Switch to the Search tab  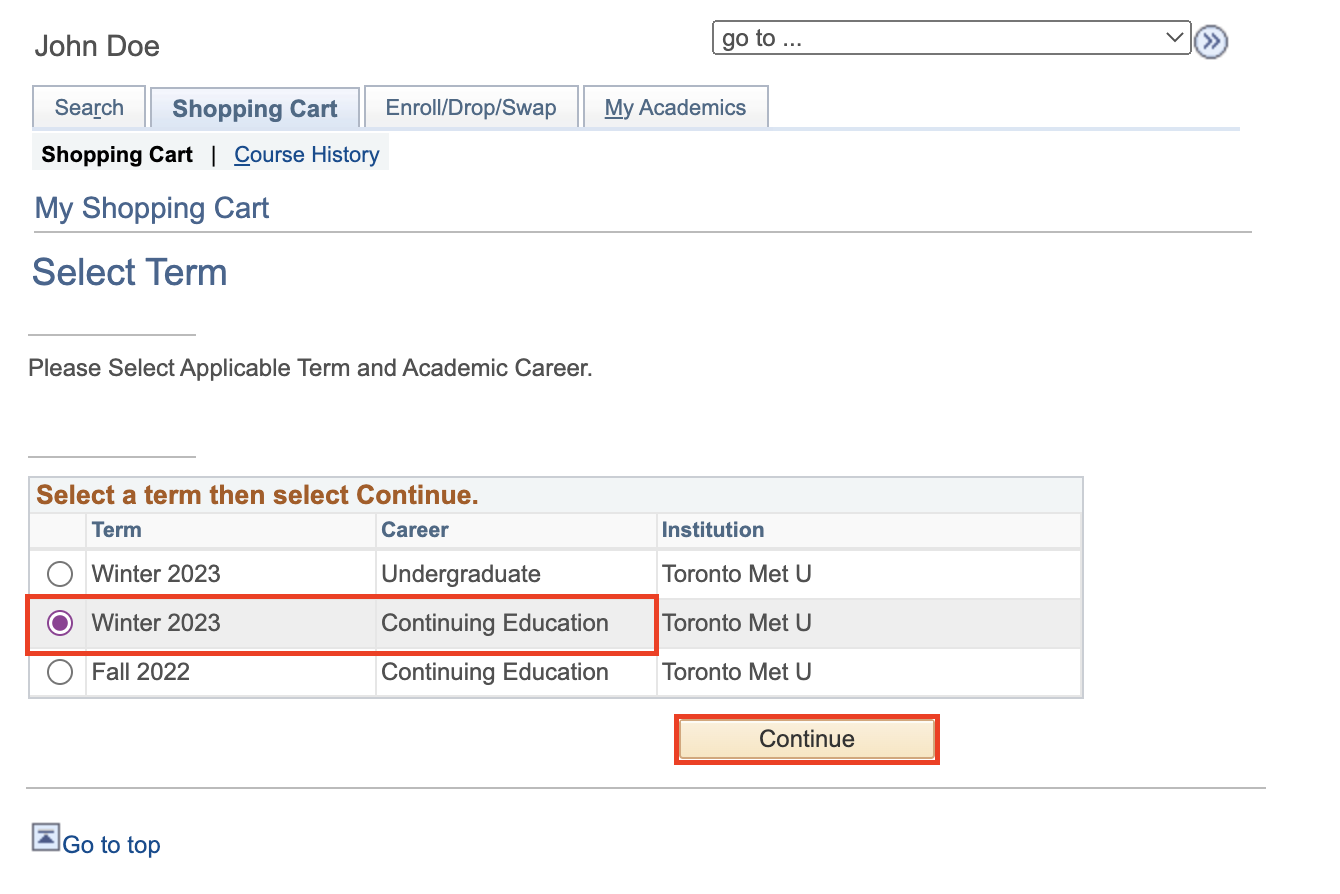coord(89,108)
